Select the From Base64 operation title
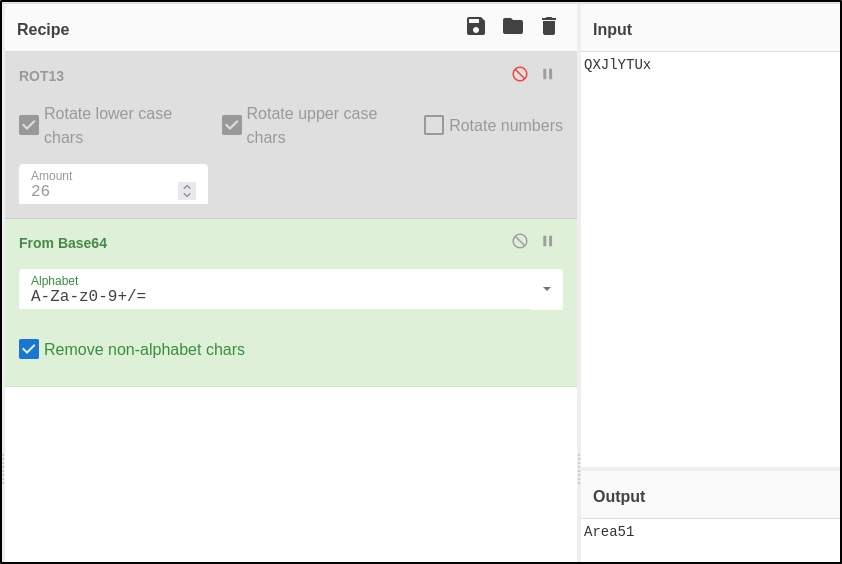Image resolution: width=842 pixels, height=564 pixels. 63,243
